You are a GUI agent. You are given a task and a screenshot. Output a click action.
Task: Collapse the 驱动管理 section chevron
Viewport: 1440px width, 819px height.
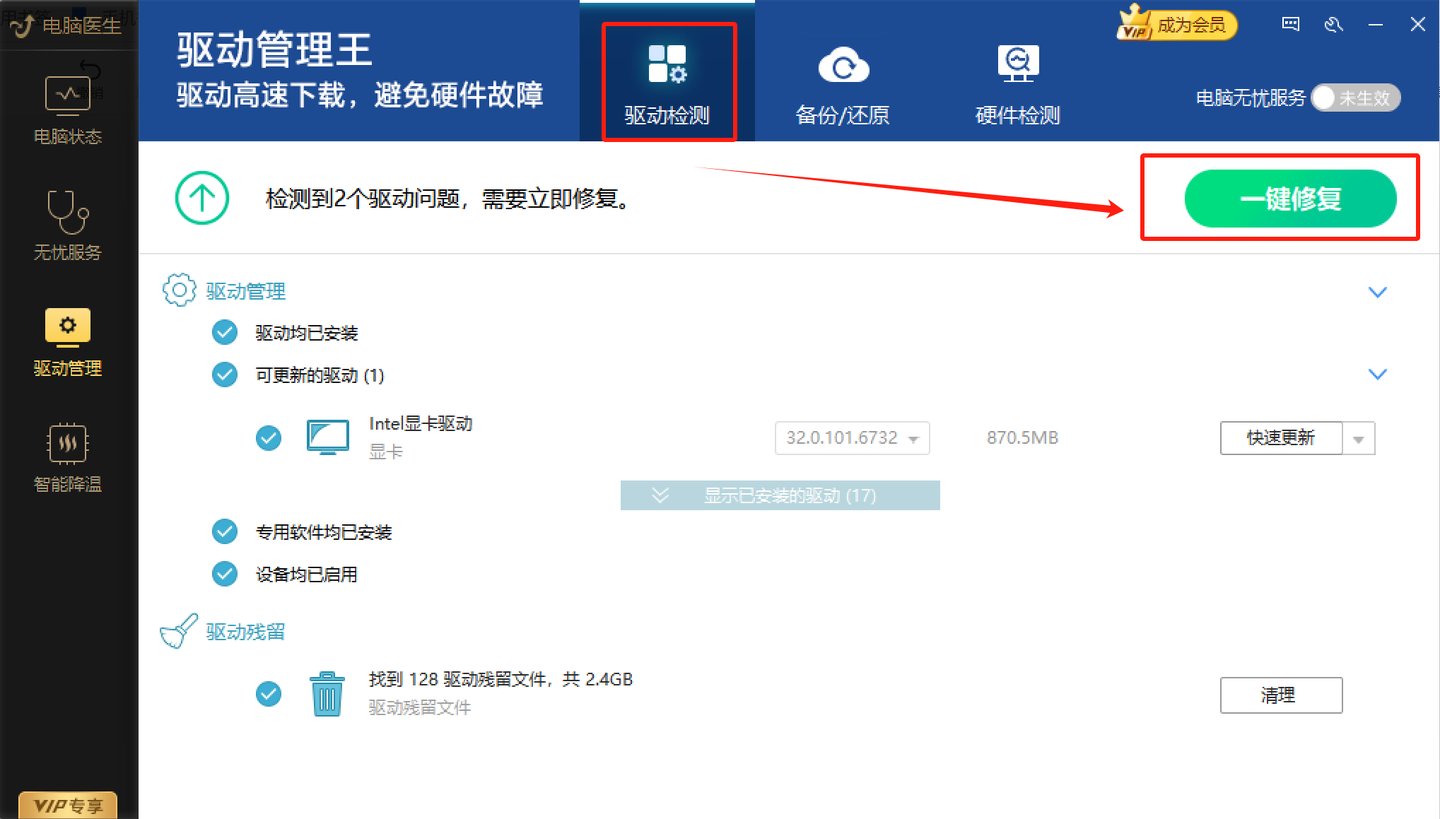tap(1378, 291)
